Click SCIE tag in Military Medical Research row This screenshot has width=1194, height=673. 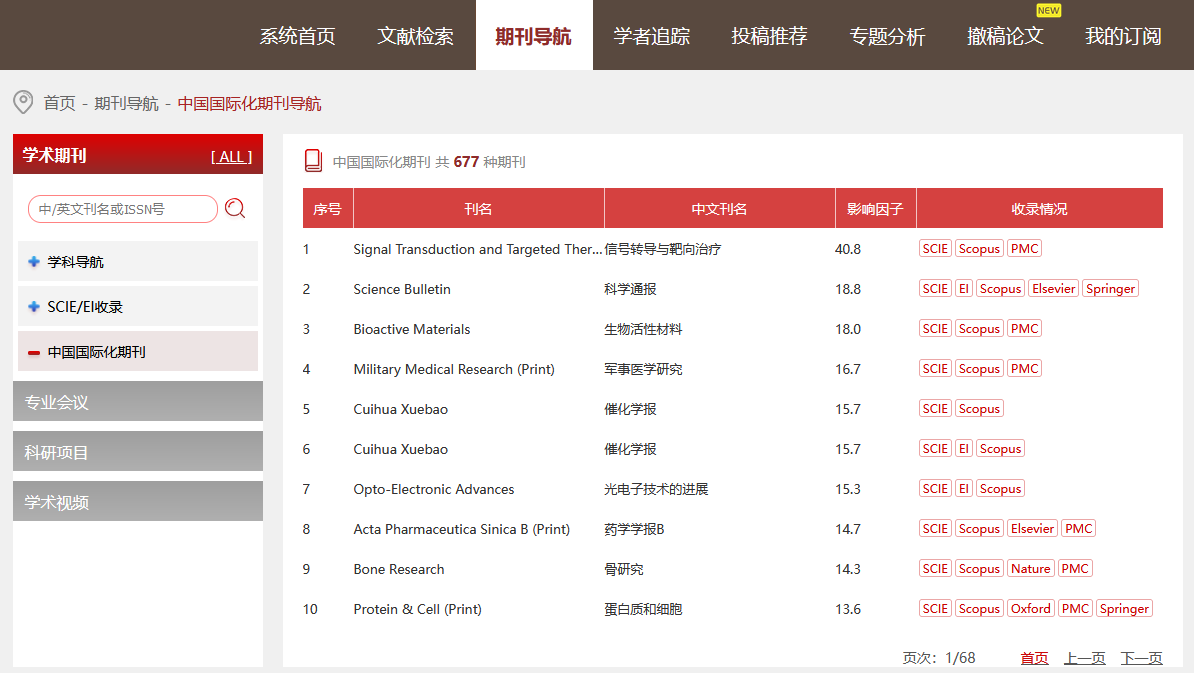click(935, 368)
